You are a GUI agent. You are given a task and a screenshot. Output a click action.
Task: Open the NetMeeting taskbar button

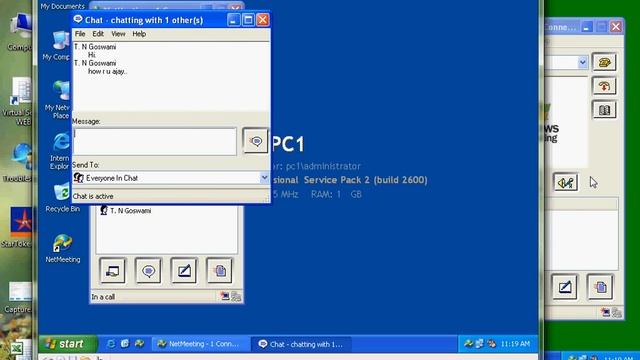point(200,344)
